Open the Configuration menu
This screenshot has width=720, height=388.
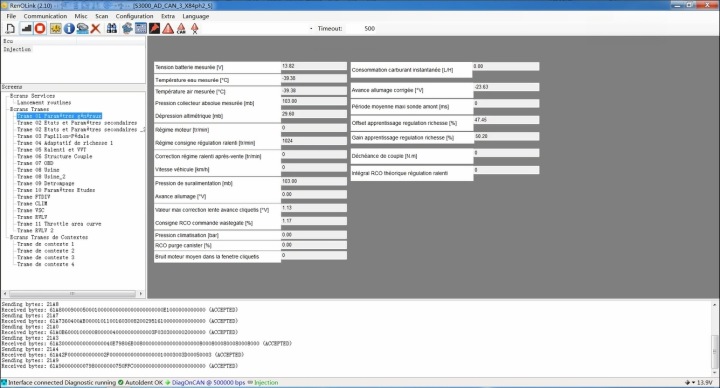click(x=134, y=16)
